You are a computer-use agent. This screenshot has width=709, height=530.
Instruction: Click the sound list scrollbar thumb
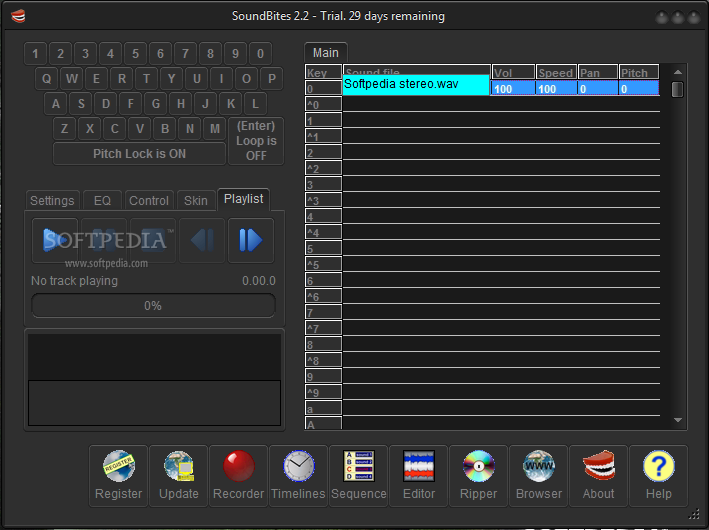point(677,89)
